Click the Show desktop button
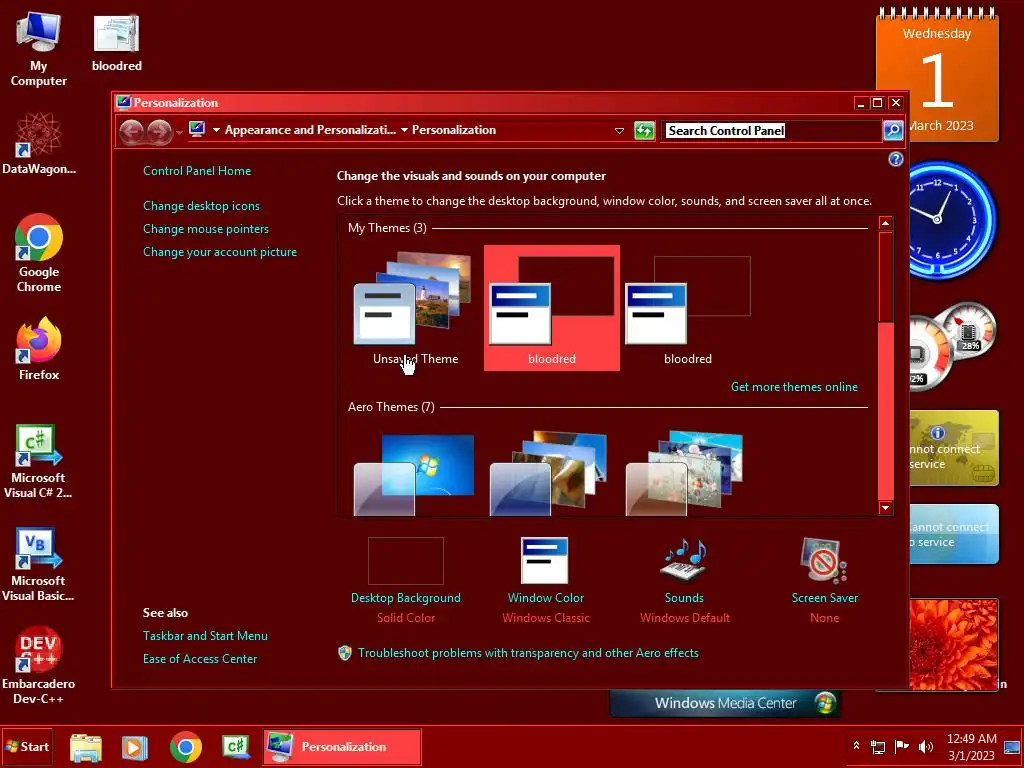The width and height of the screenshot is (1024, 768). [x=1012, y=746]
